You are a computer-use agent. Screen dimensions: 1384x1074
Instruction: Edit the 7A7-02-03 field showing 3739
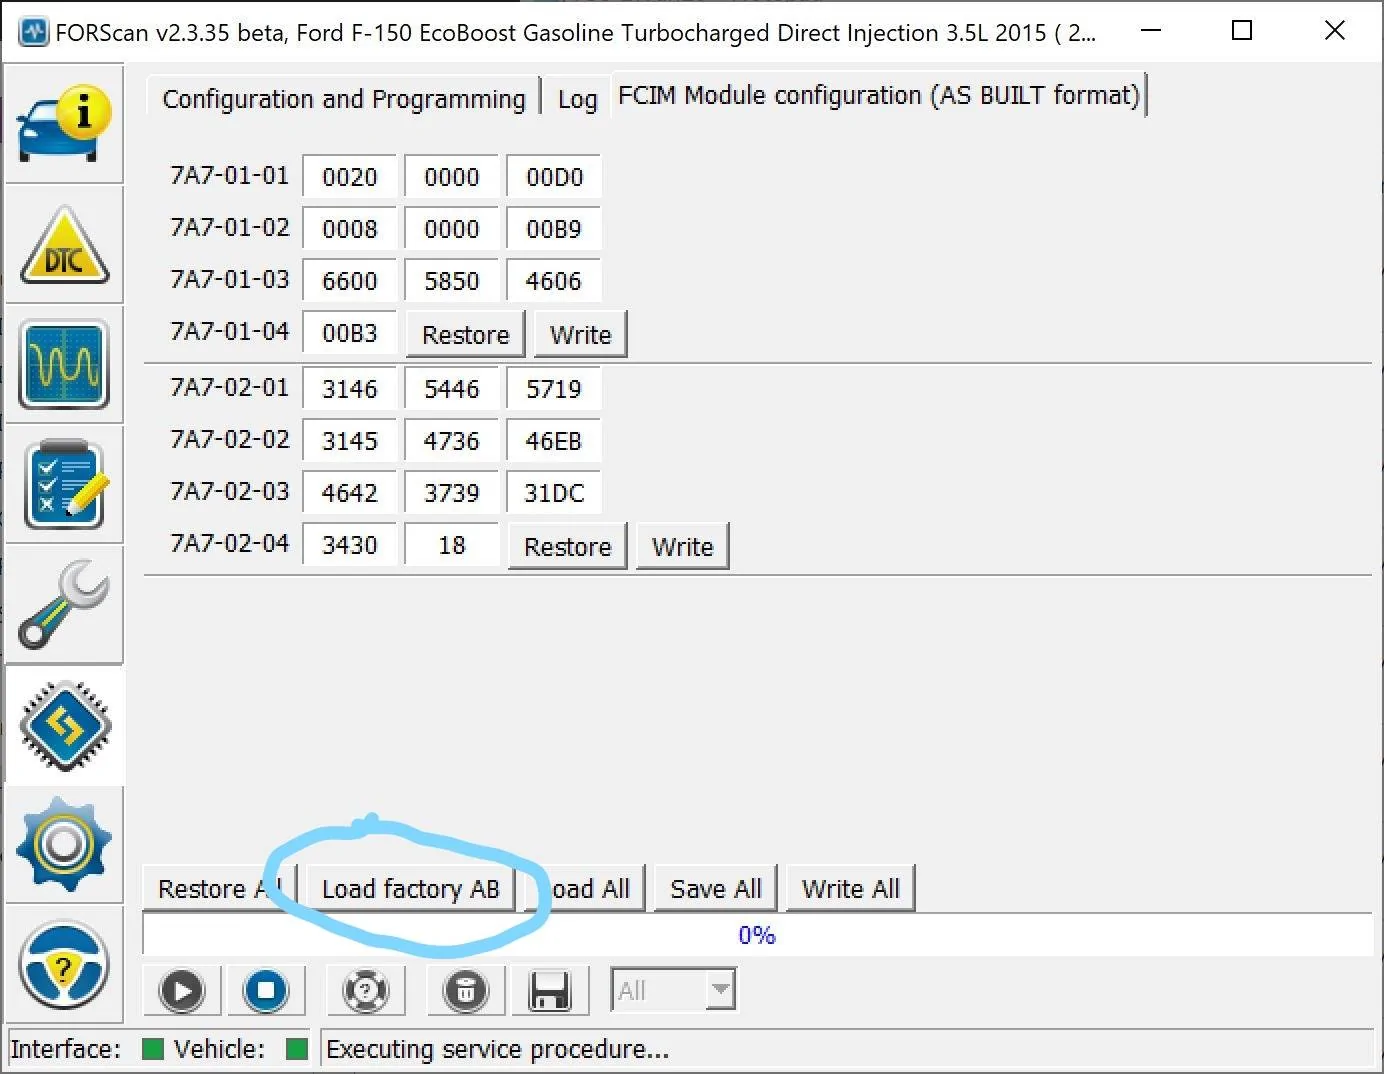[x=452, y=493]
